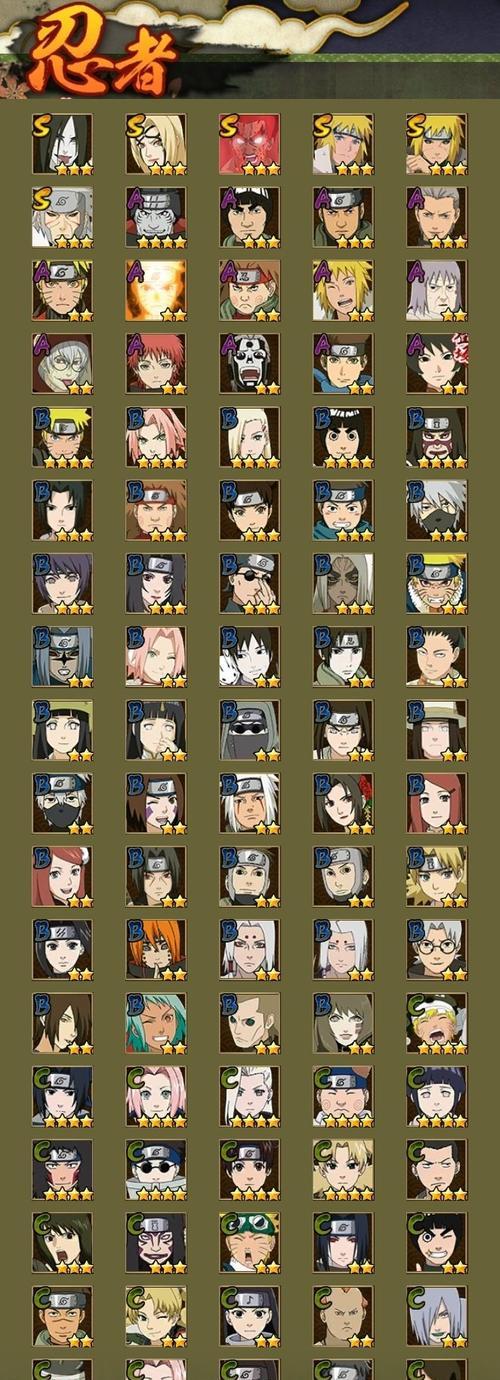This screenshot has width=500, height=1380.
Task: Select the red-haired A-rank Sasori
Action: [x=156, y=363]
